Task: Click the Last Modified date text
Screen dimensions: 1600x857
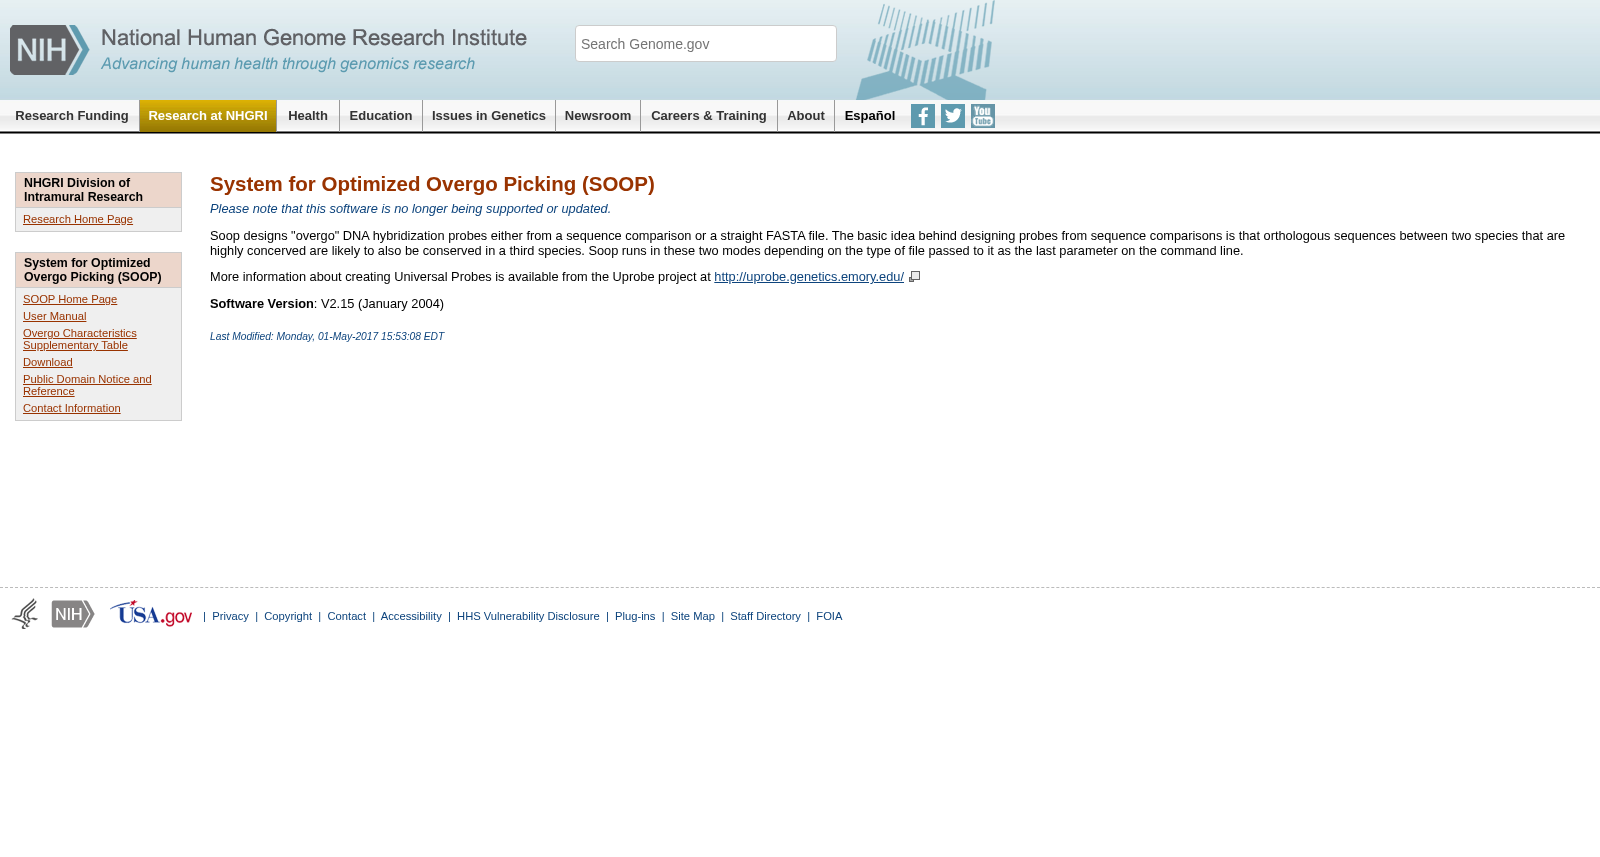Action: (x=327, y=337)
